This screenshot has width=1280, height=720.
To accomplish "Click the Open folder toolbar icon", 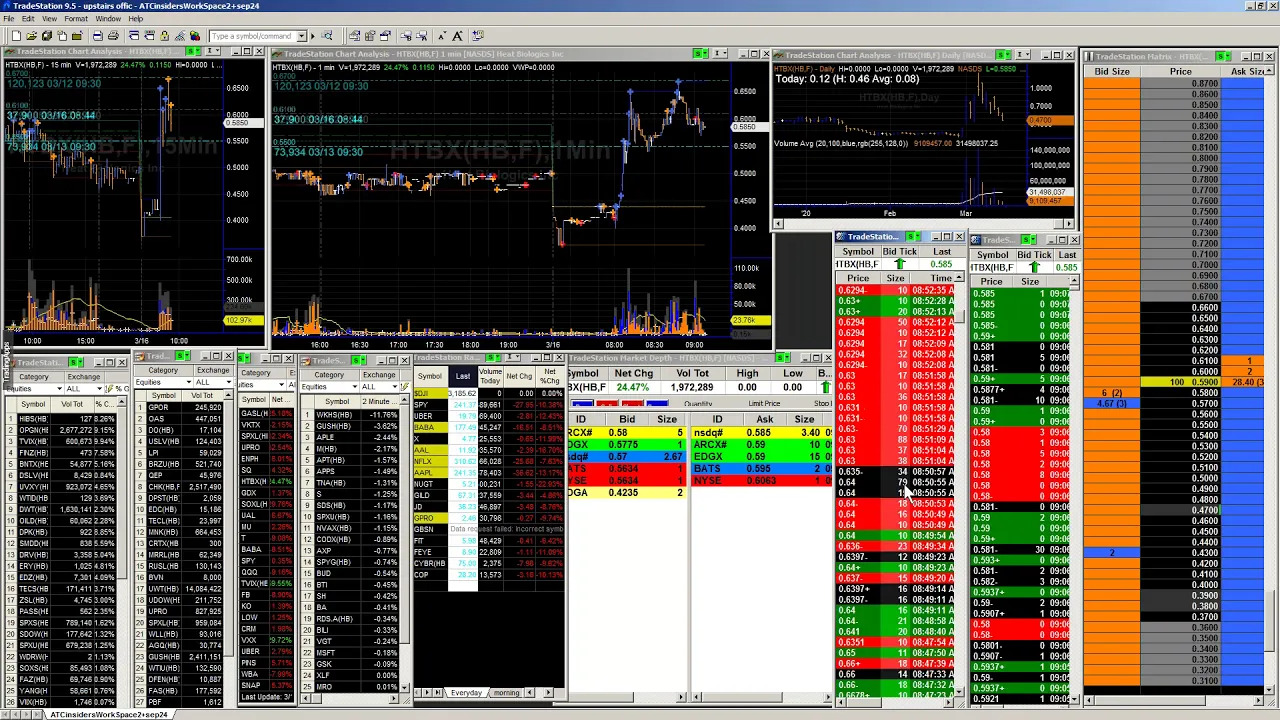I will coord(32,36).
